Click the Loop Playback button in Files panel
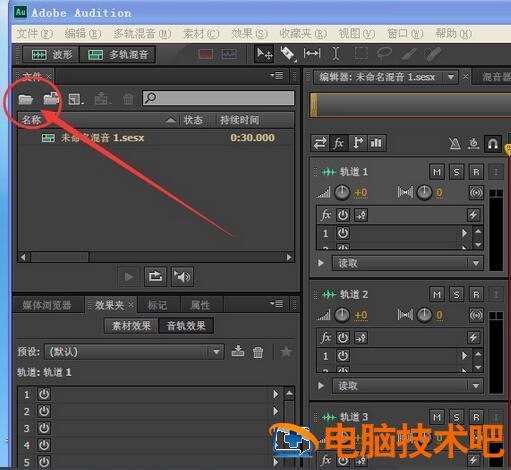The image size is (511, 470). 155,276
